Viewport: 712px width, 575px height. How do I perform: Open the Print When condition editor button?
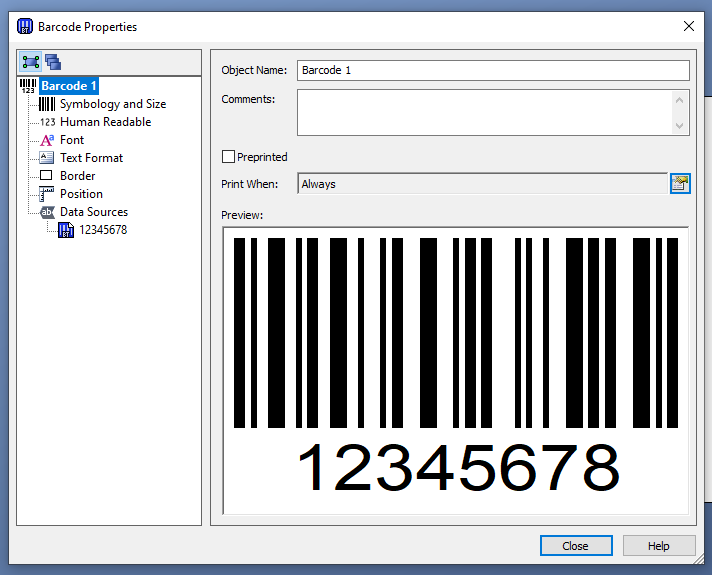tap(680, 183)
